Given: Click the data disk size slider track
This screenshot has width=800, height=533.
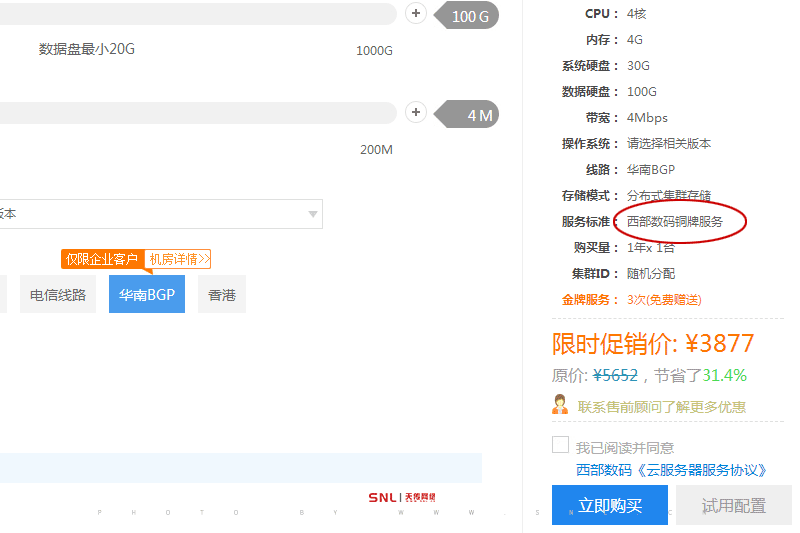Looking at the screenshot, I should (x=200, y=14).
